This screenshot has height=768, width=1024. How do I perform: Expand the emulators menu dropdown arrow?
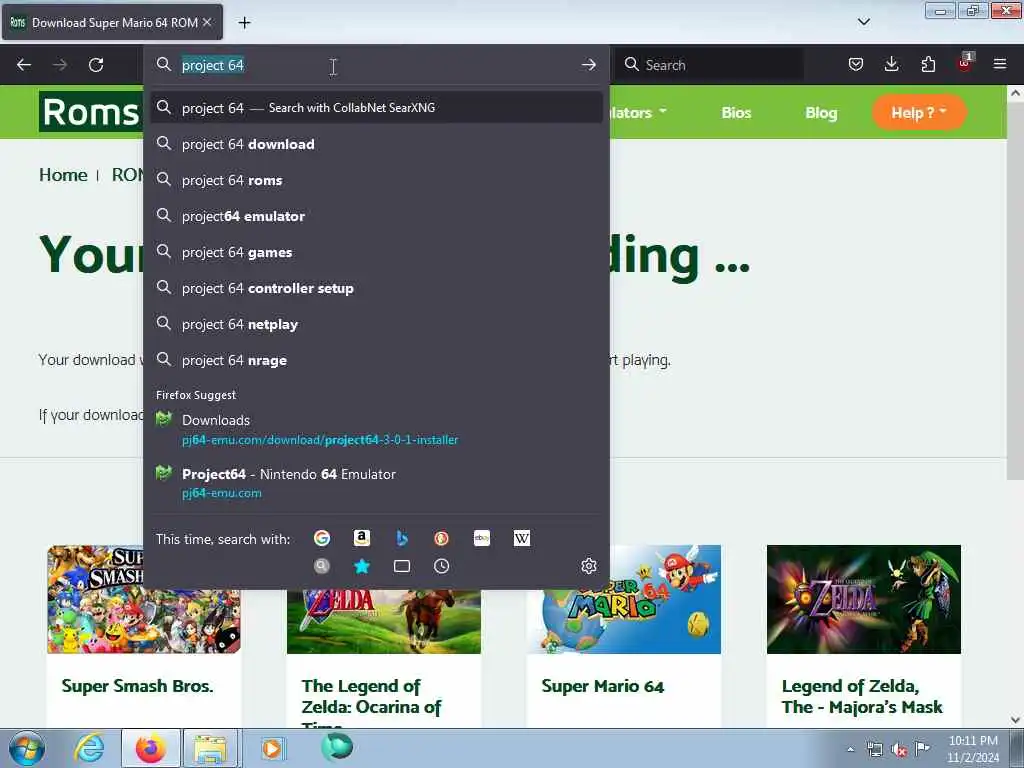tap(663, 111)
